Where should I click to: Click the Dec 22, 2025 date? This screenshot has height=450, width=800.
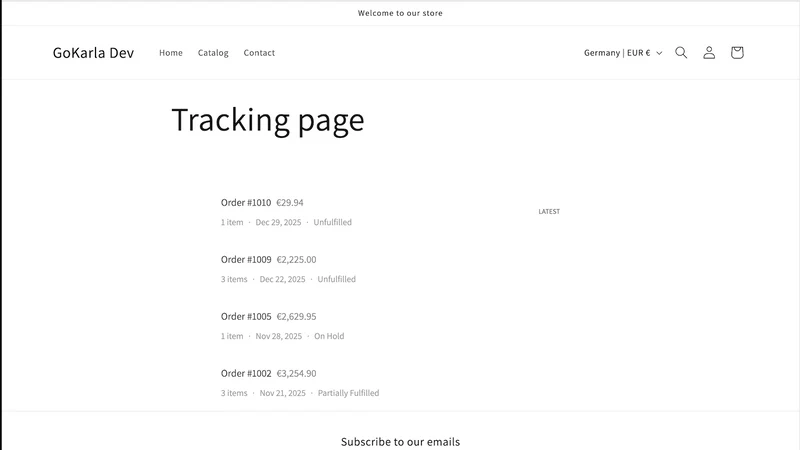(x=282, y=279)
